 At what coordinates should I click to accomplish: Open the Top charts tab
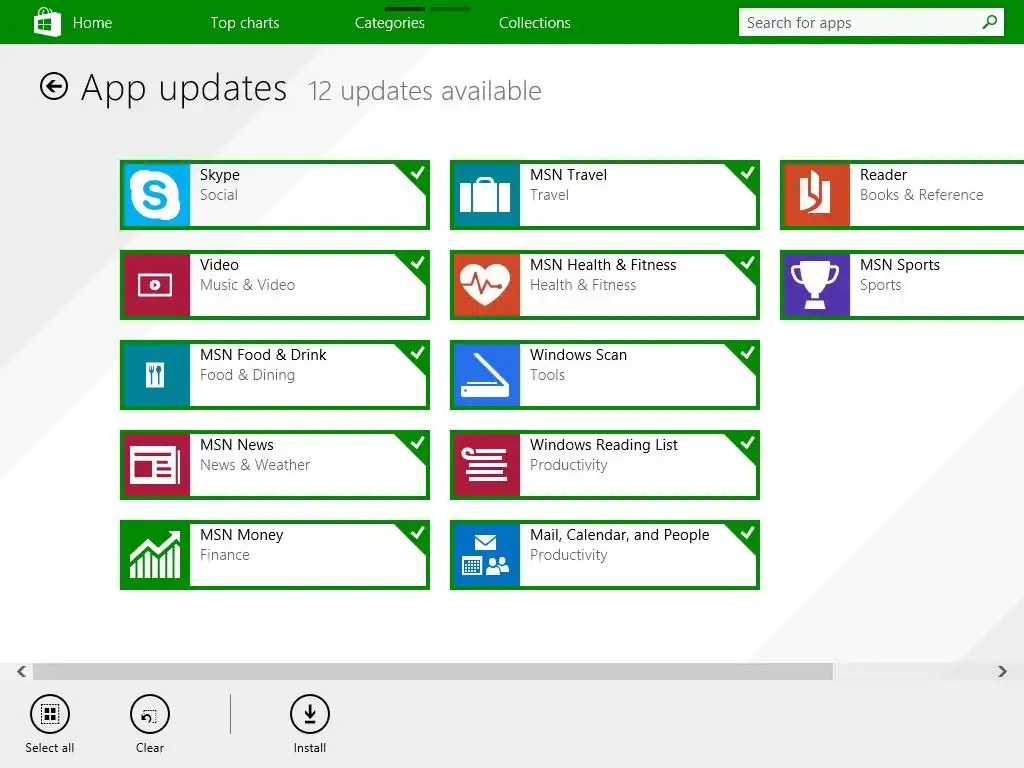tap(245, 23)
